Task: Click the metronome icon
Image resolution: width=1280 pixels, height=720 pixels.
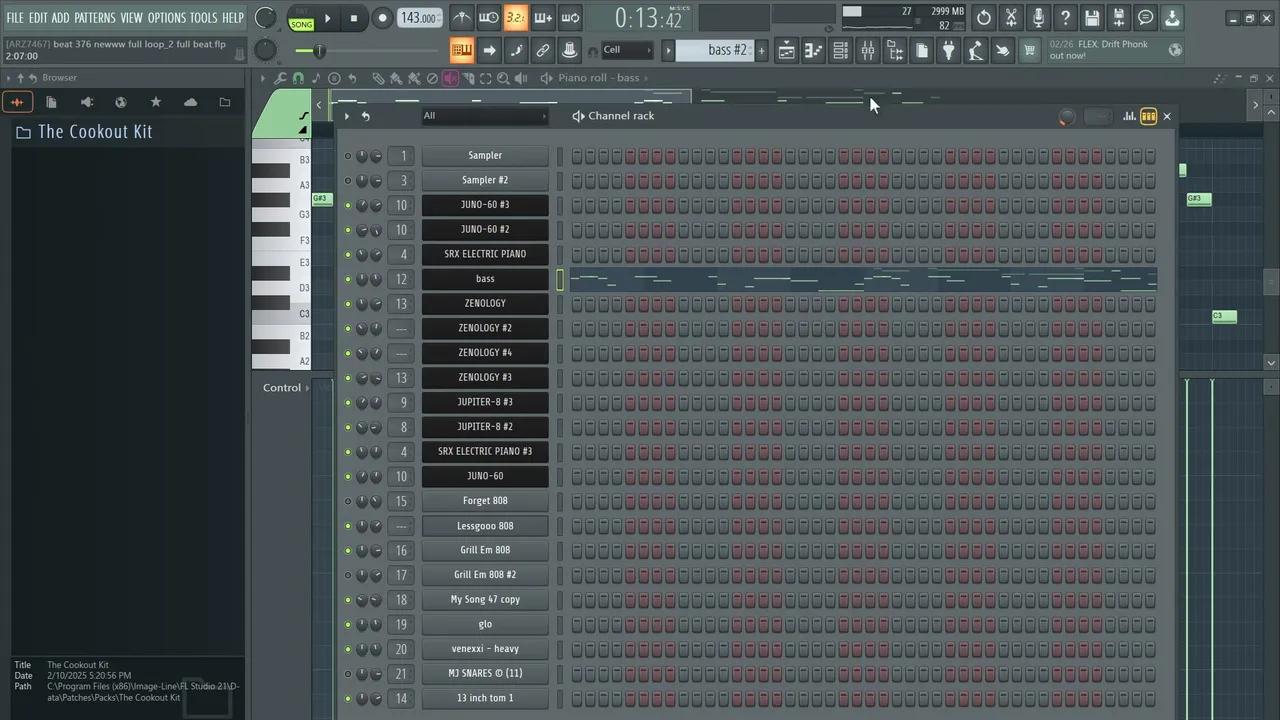Action: (x=461, y=18)
